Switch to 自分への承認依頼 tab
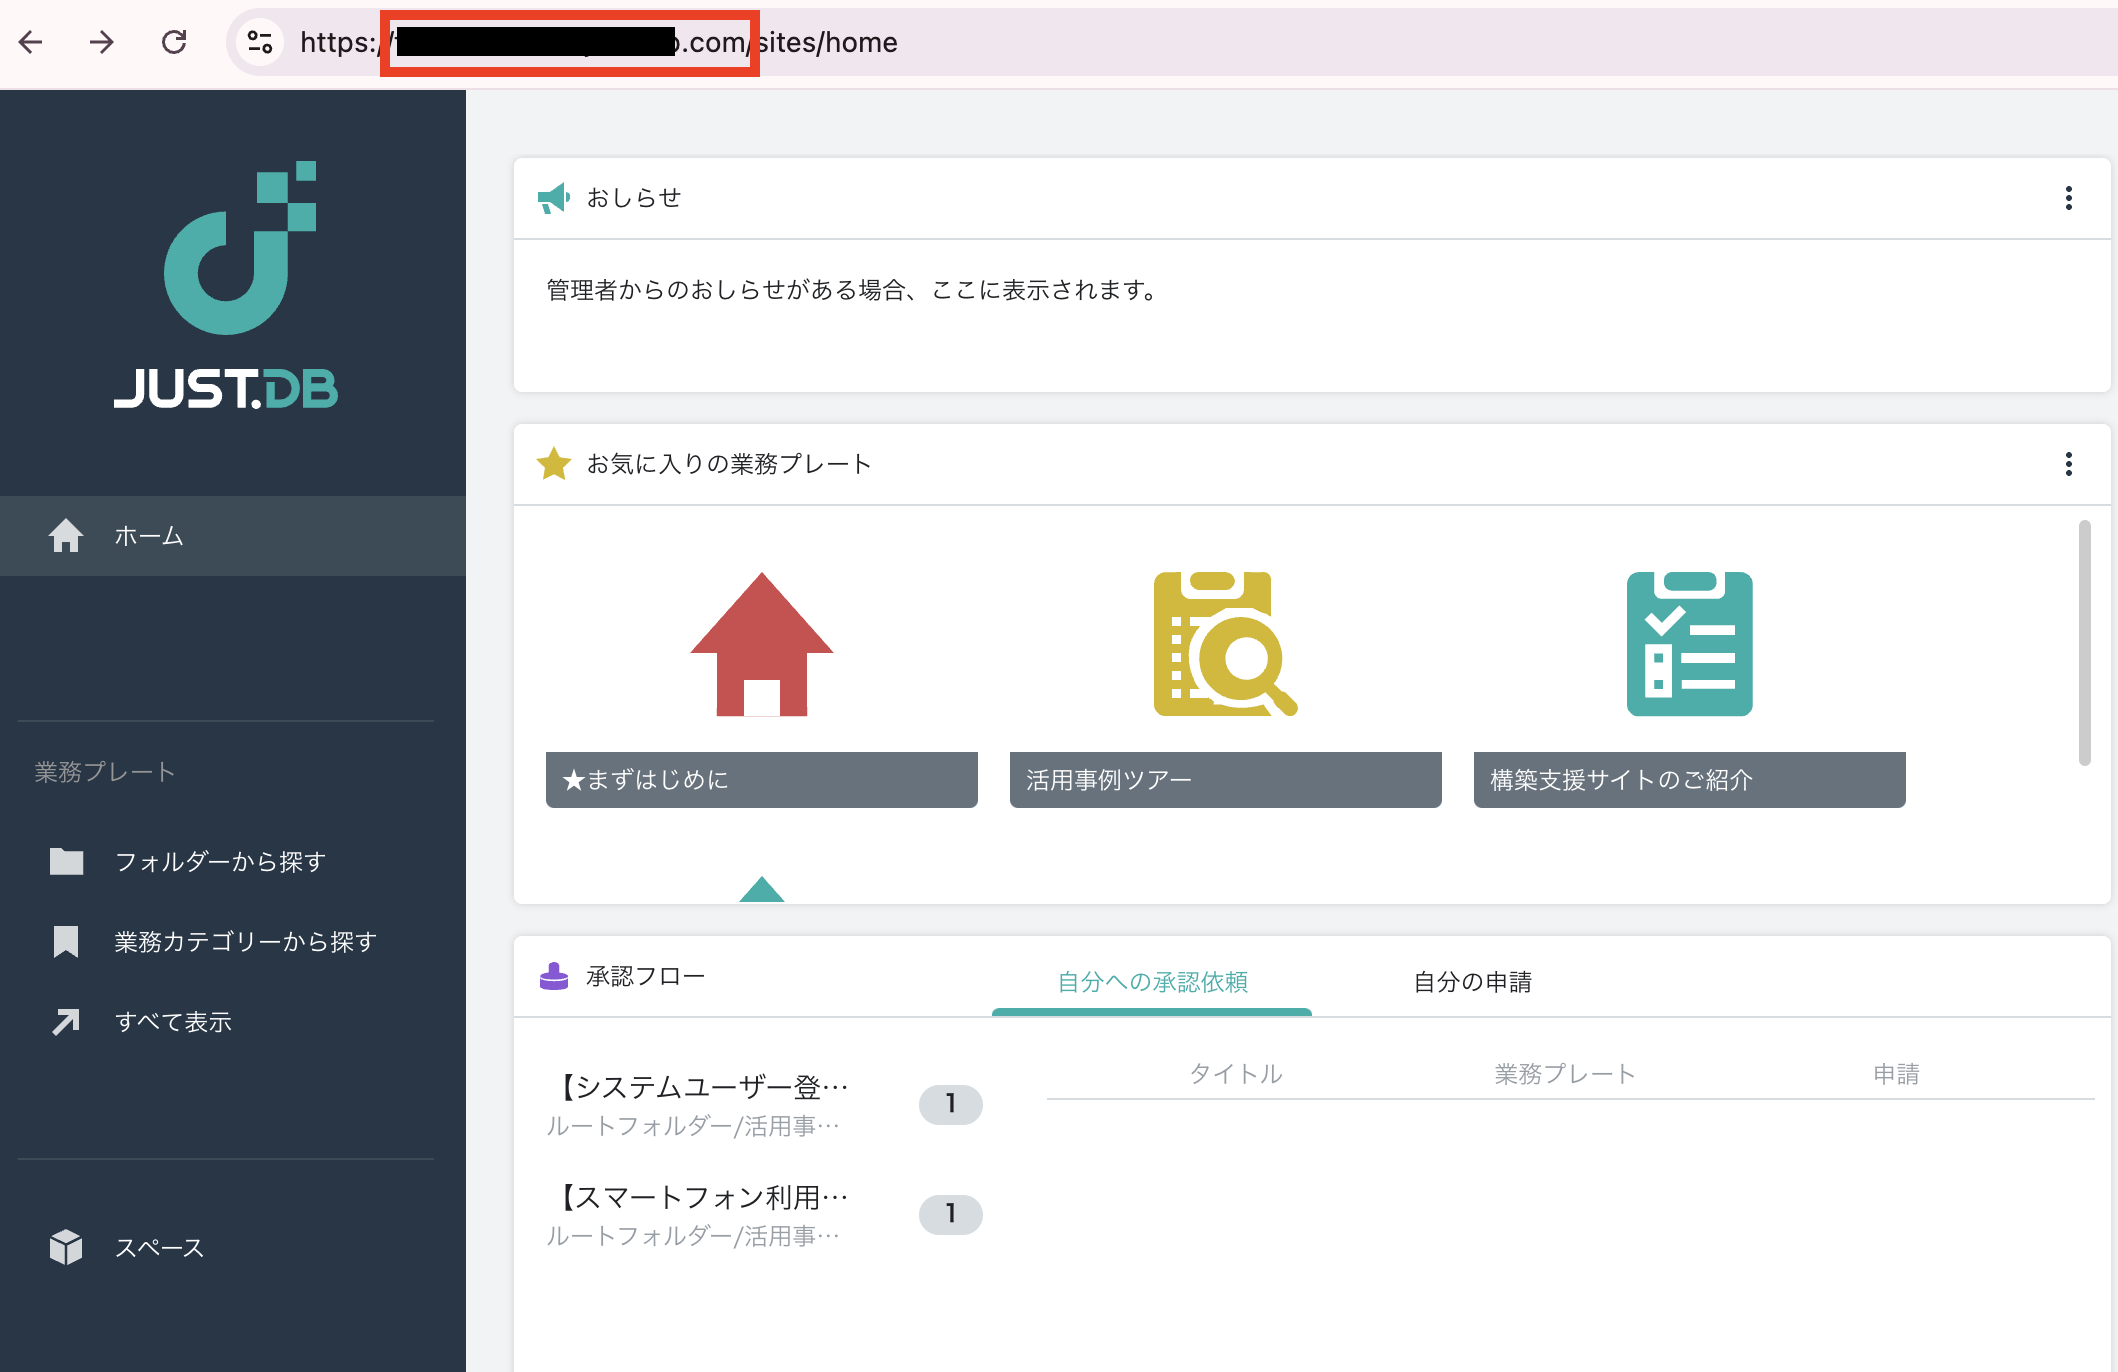Screen dimensions: 2118x1372 (1152, 982)
